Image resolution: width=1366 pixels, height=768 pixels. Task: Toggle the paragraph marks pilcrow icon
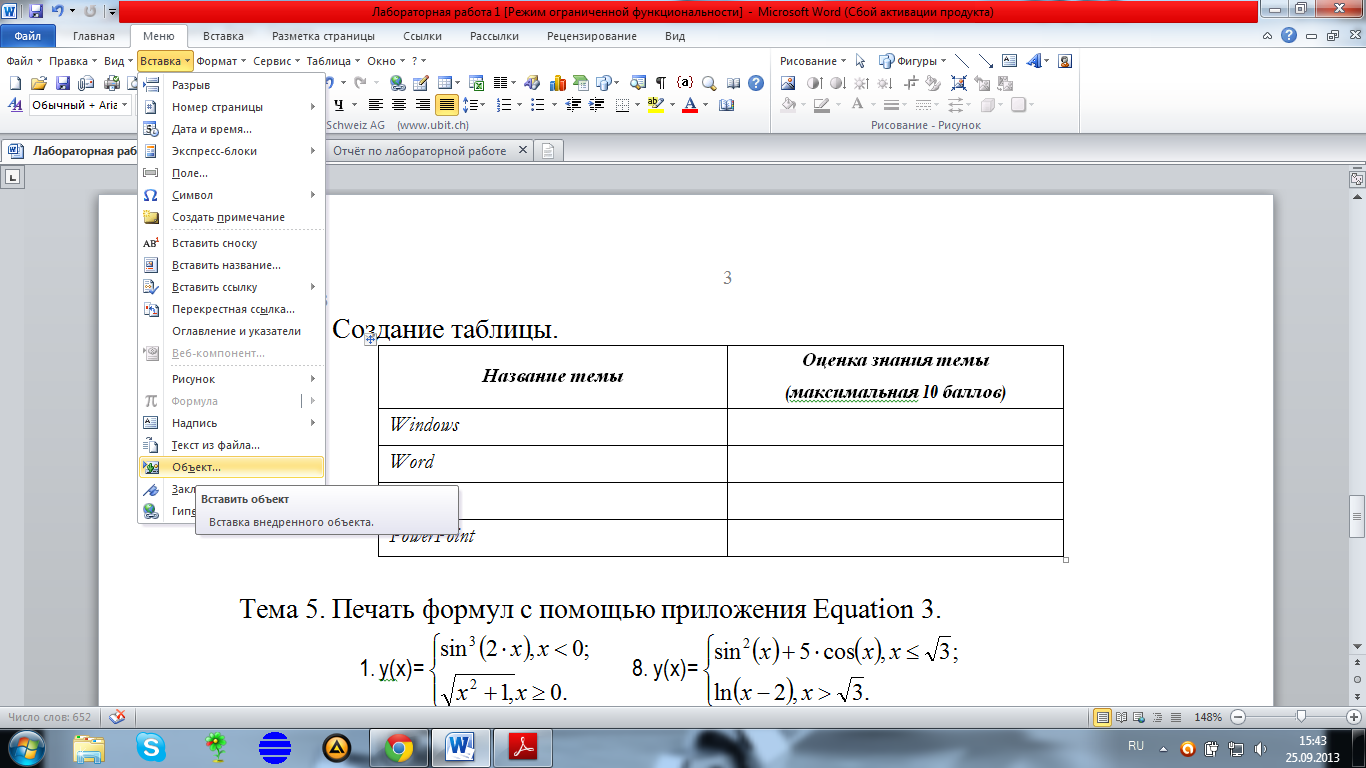(x=660, y=83)
